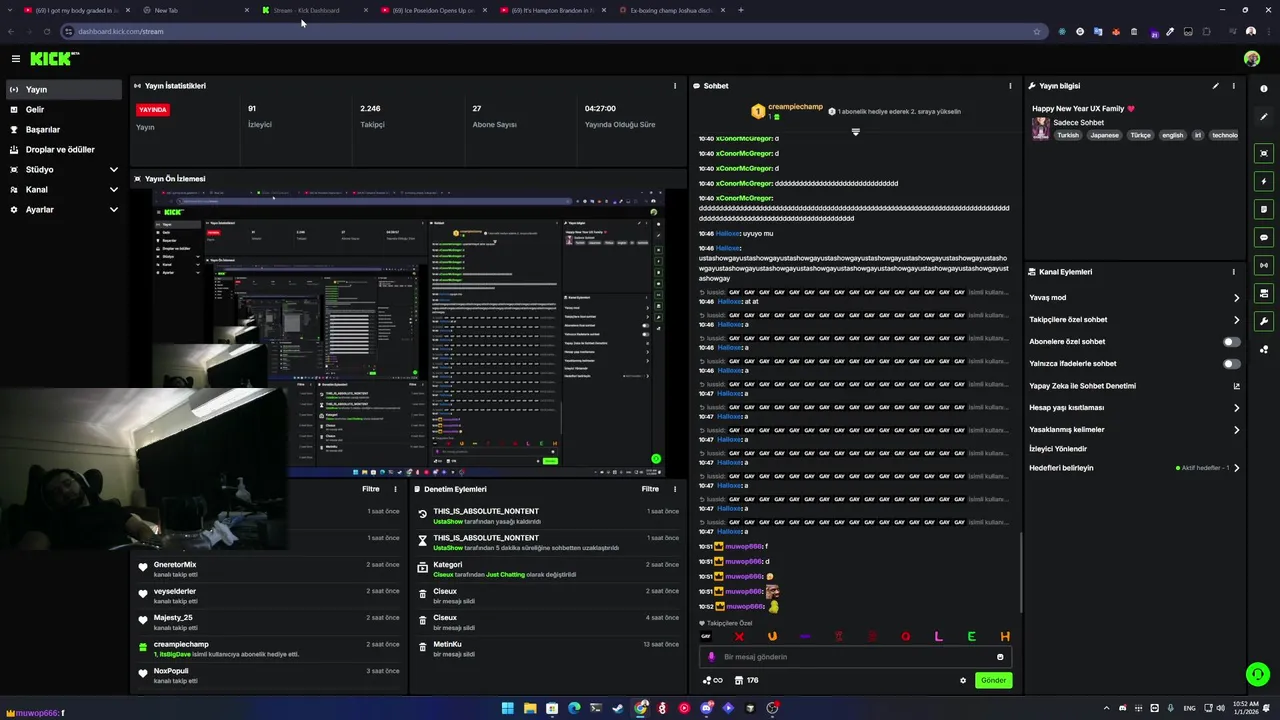
Task: Open the Windows Start button
Action: [x=507, y=708]
